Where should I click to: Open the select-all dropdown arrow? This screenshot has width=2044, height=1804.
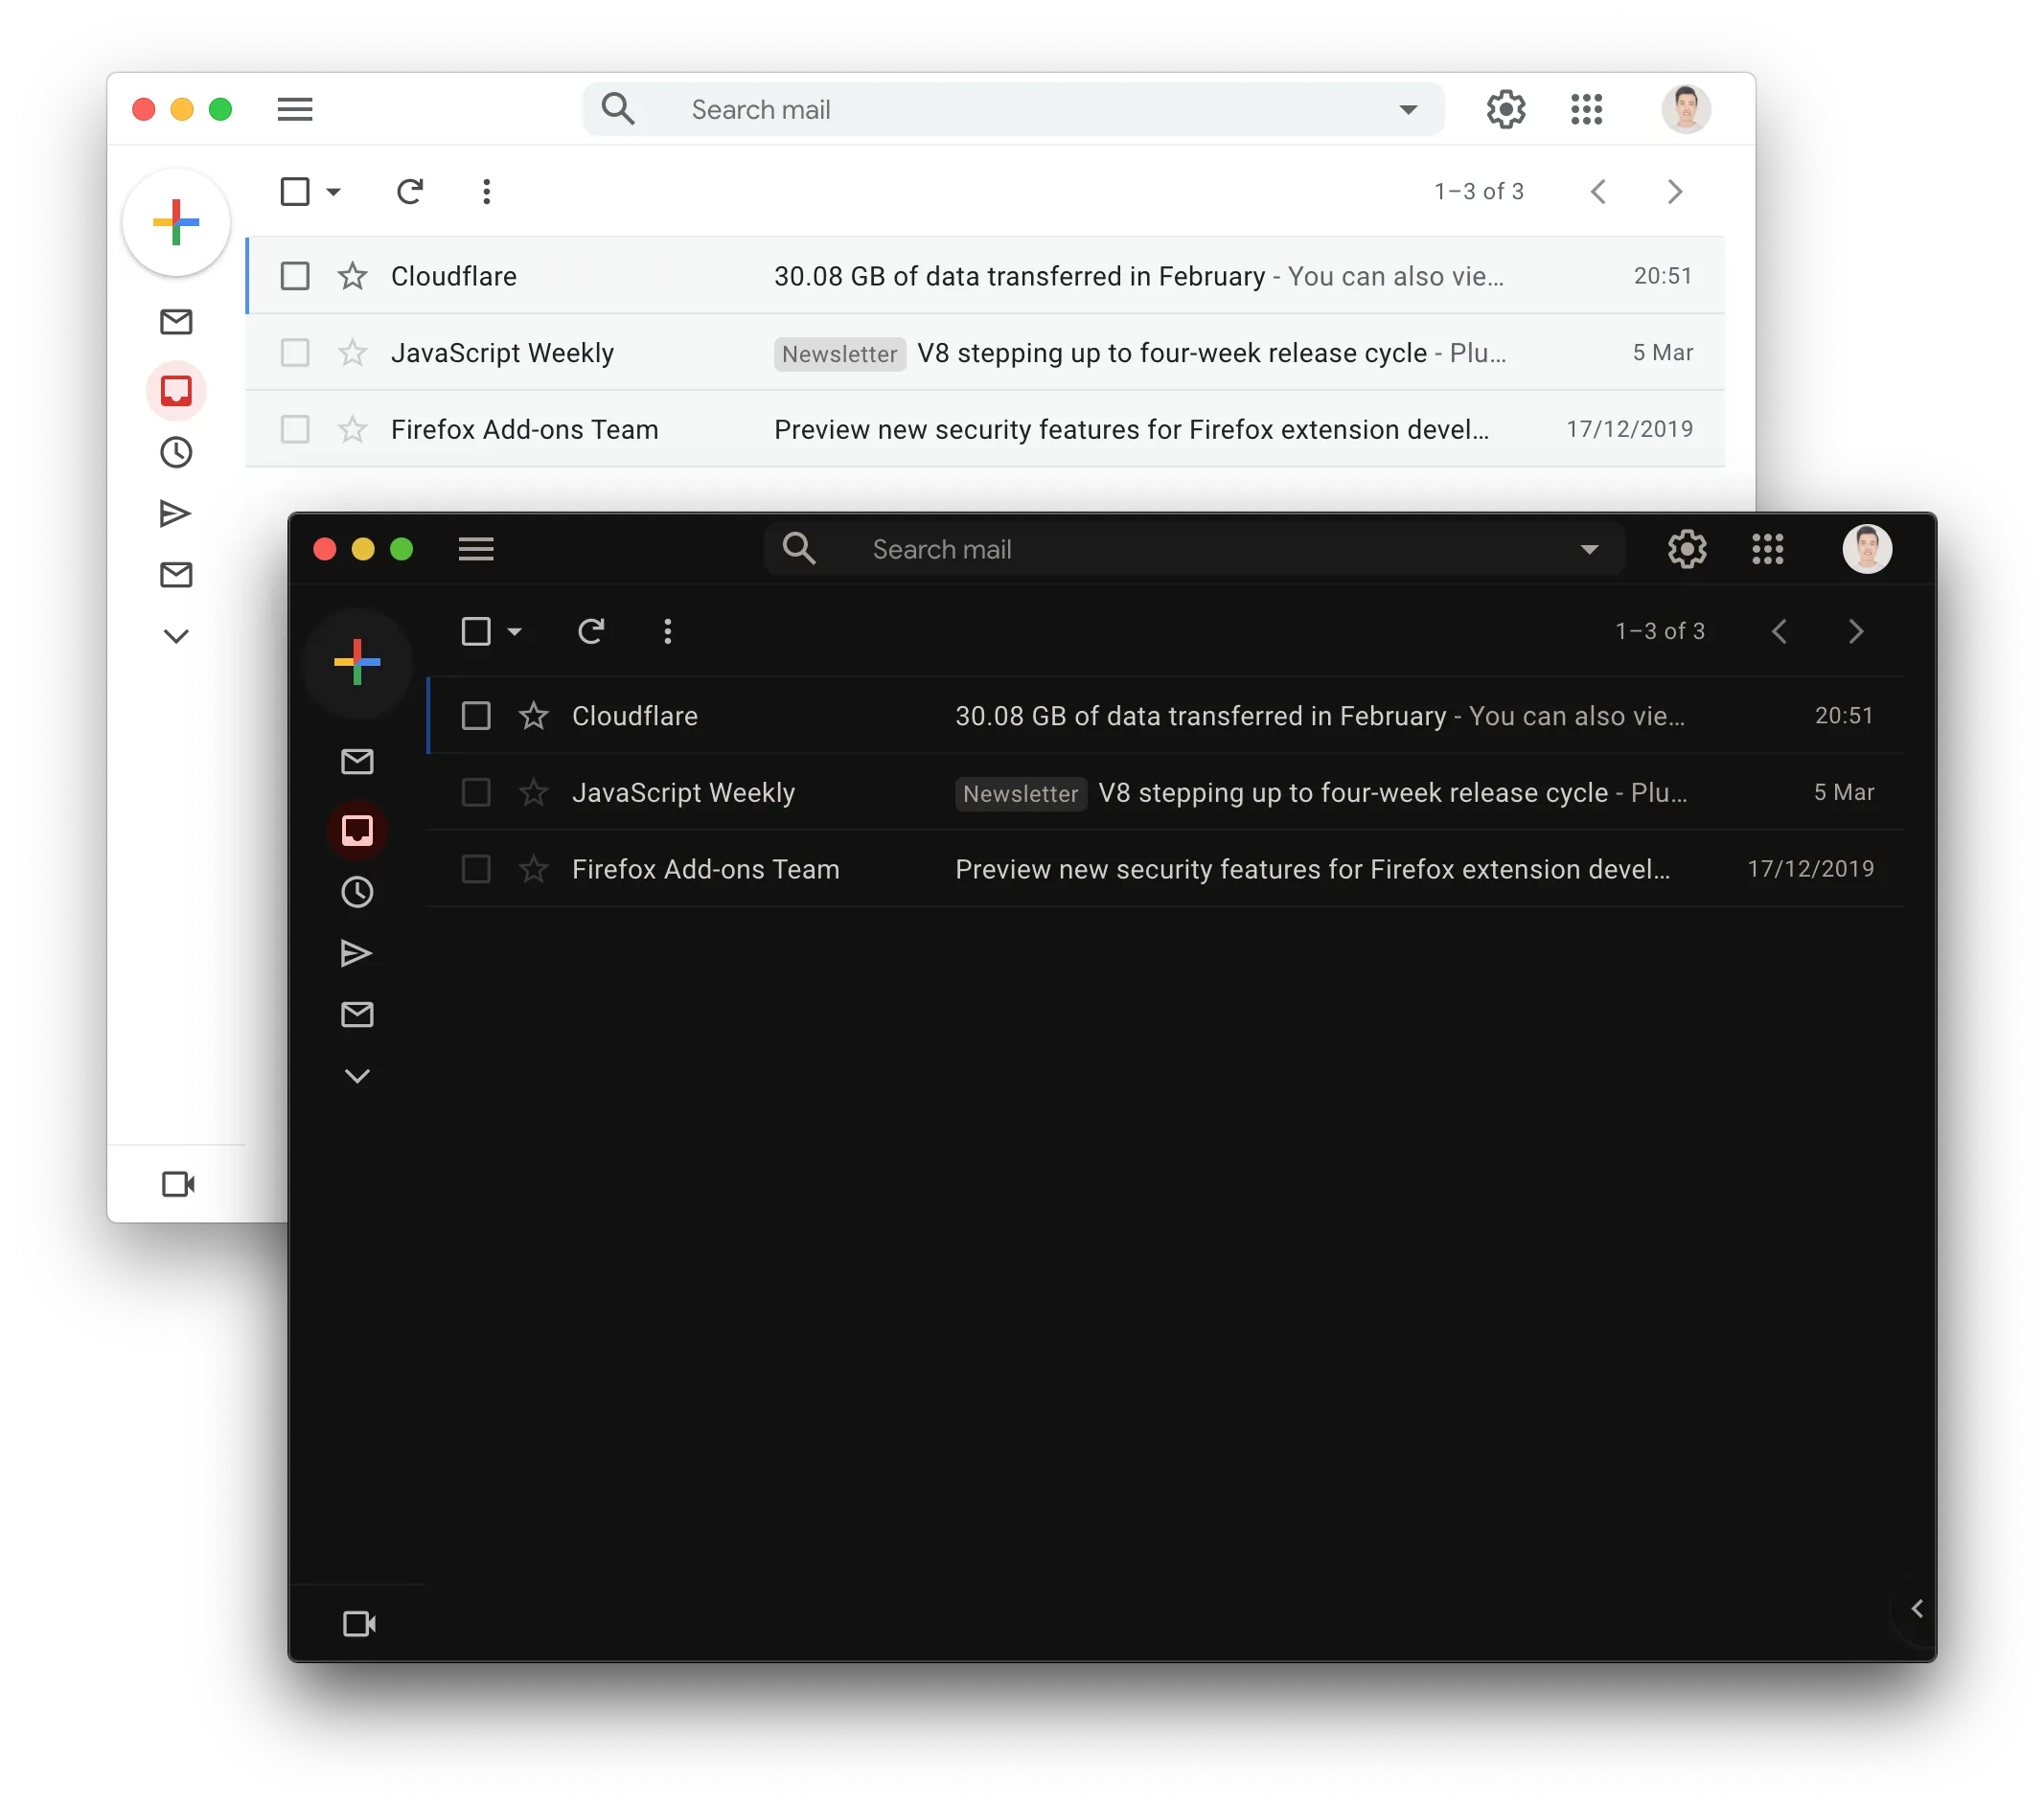[516, 631]
